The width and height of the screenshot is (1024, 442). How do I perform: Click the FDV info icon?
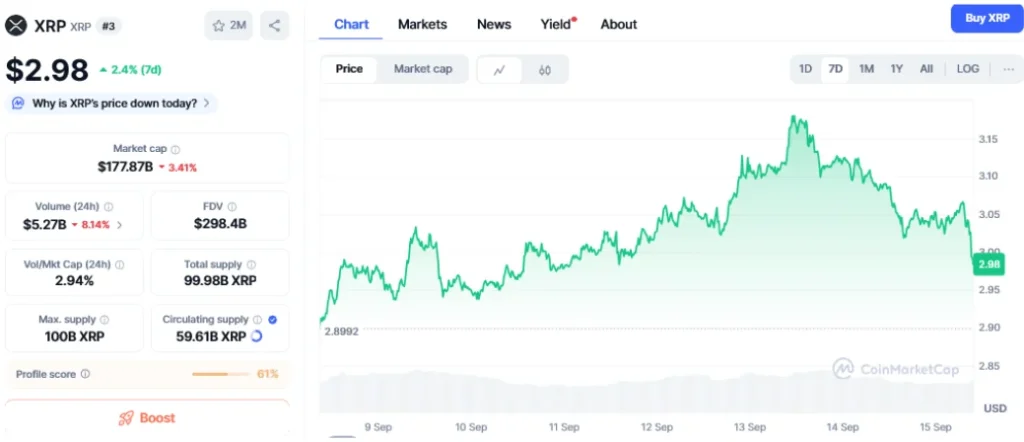point(232,207)
